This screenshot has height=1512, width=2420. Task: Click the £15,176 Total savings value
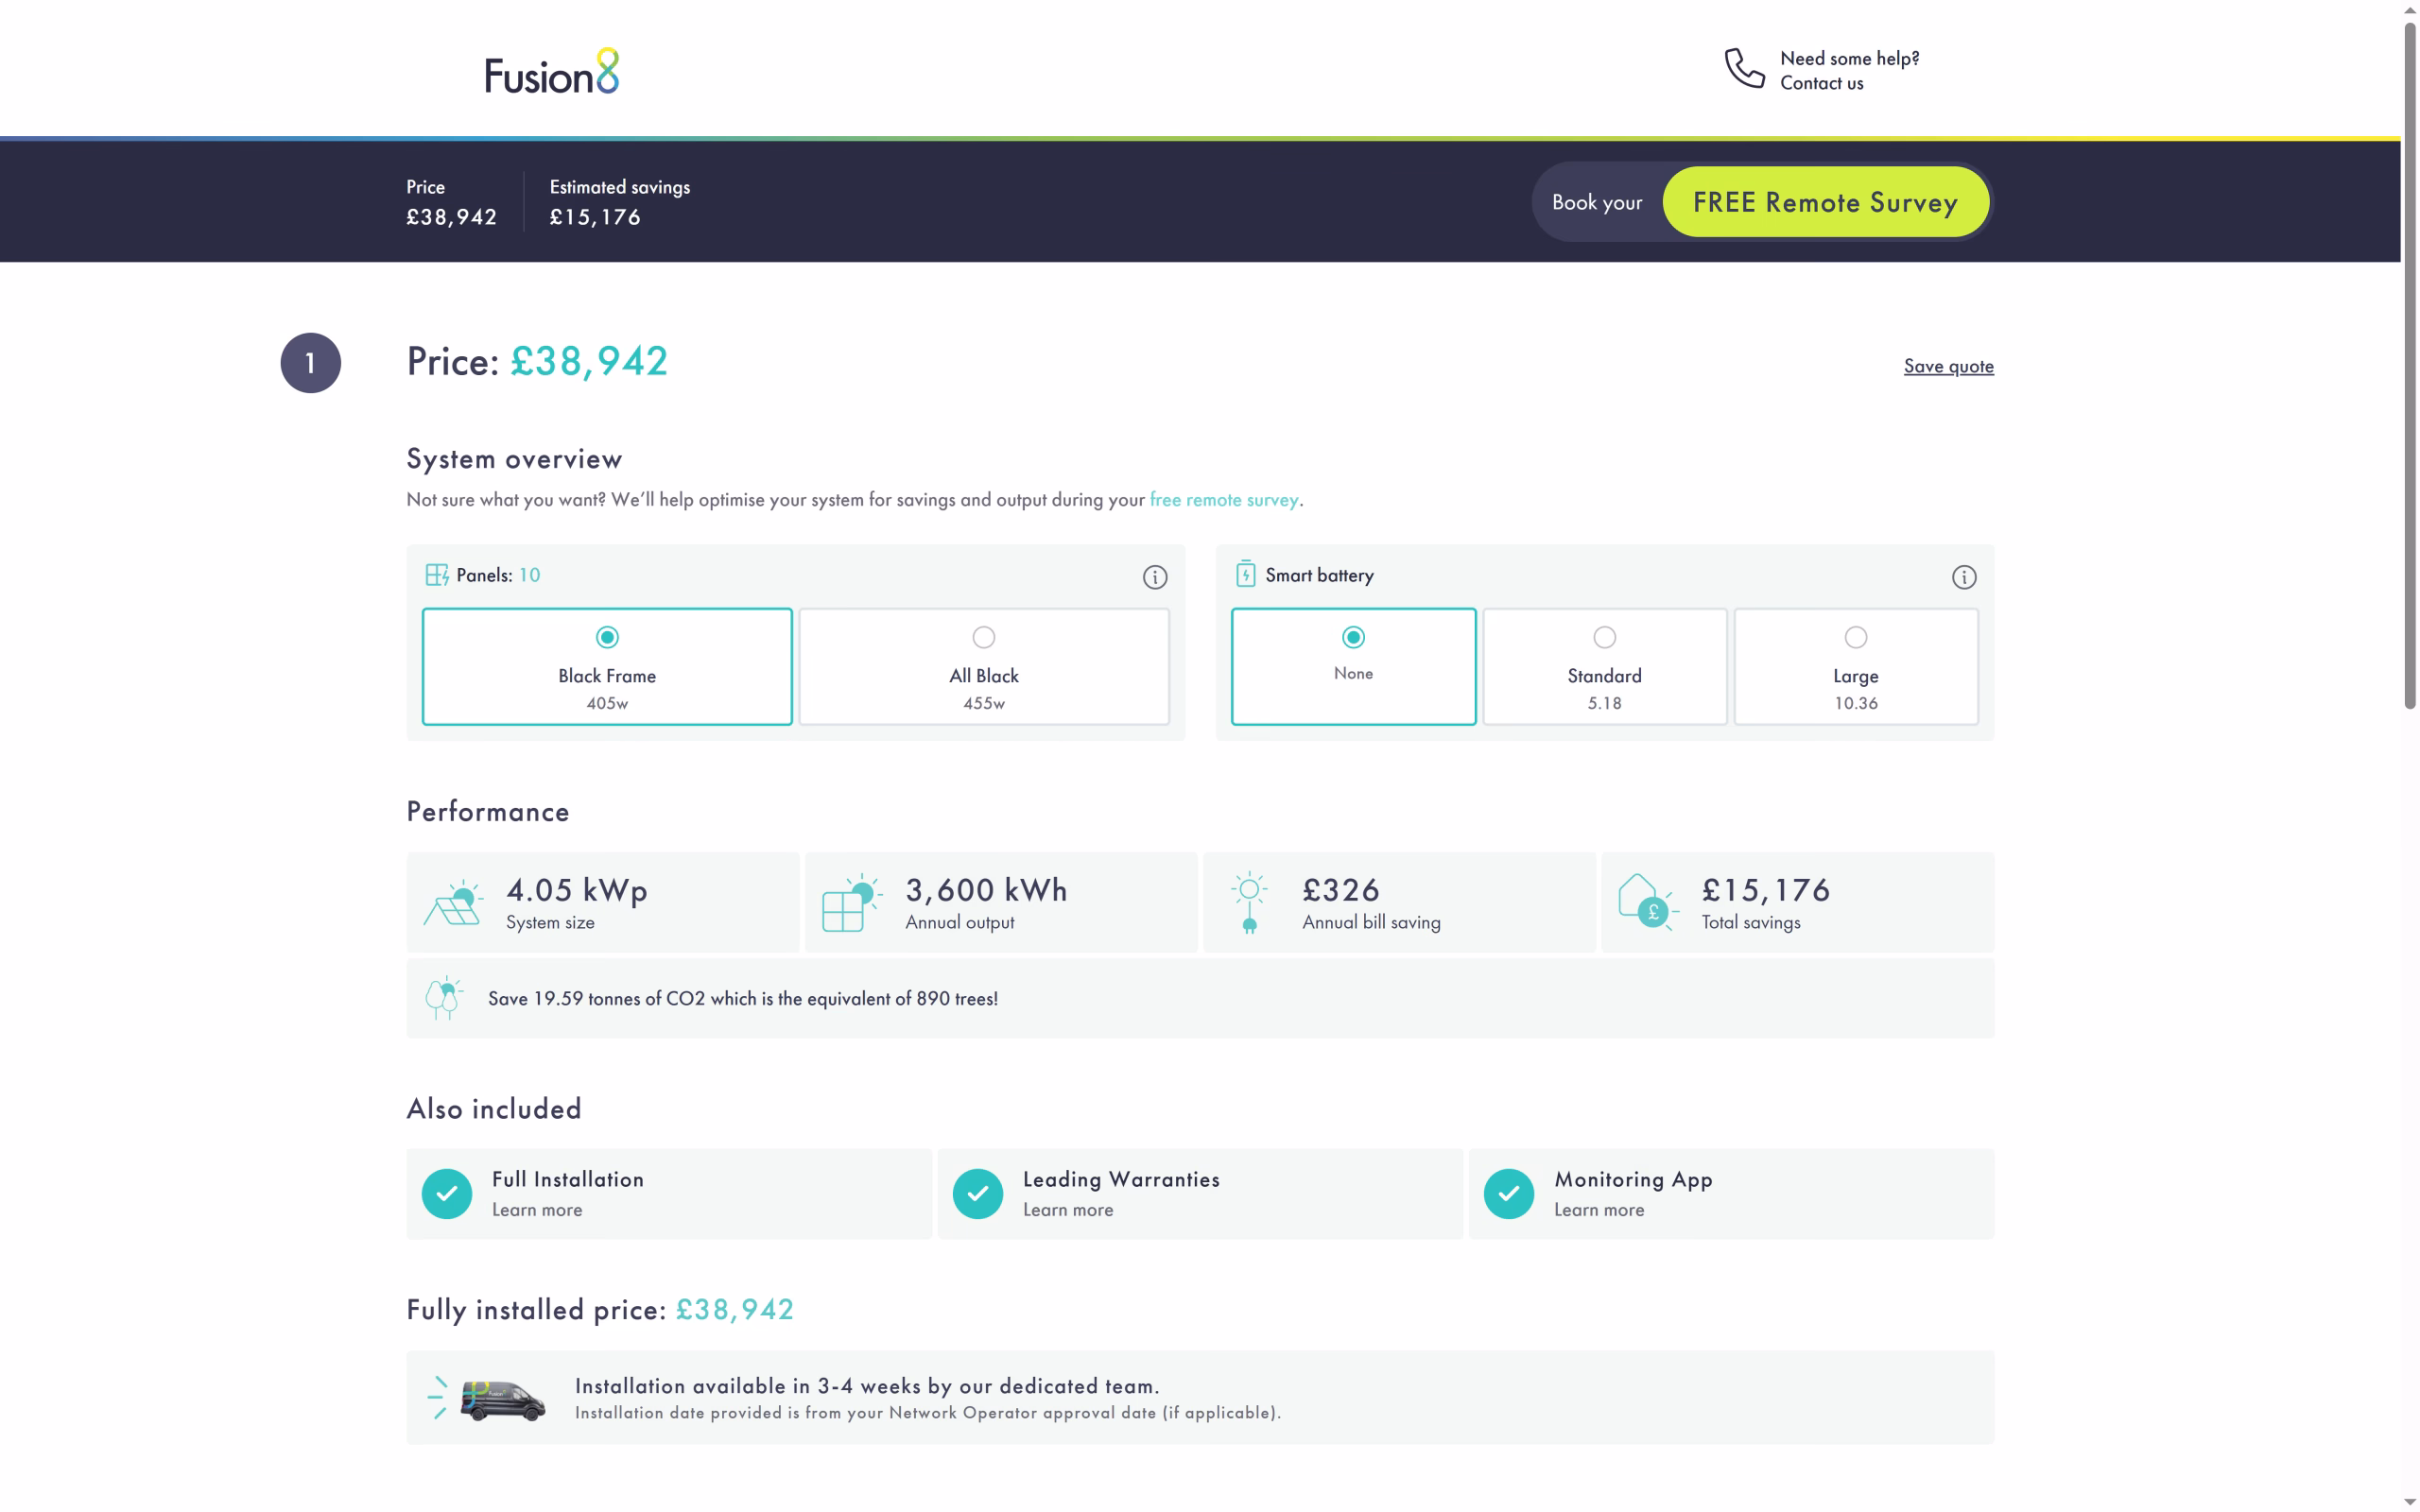1766,890
